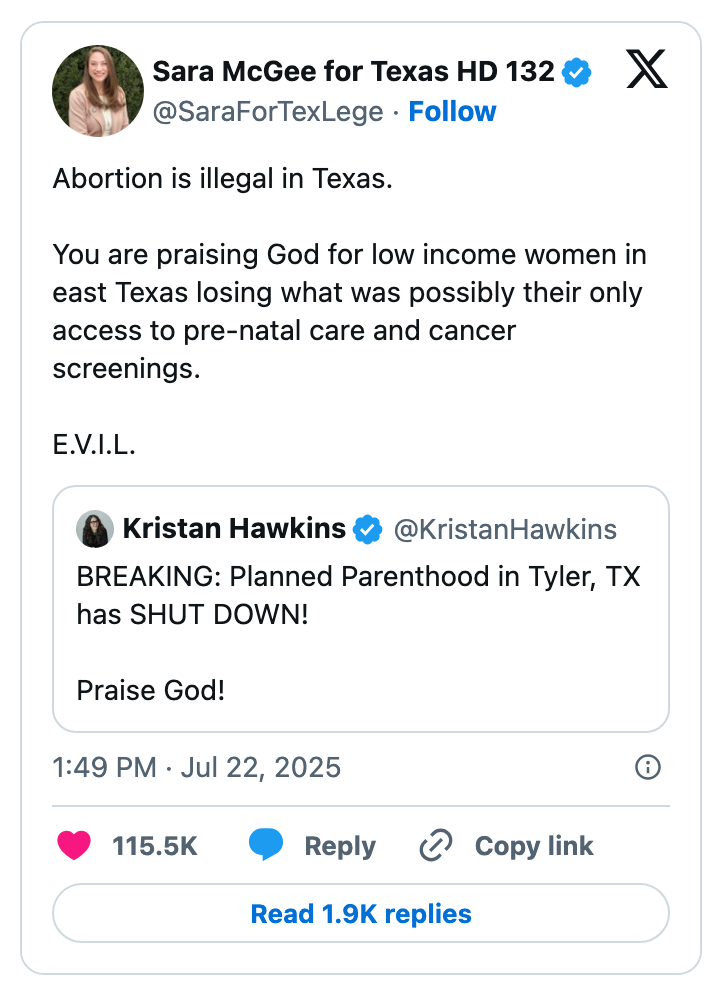
Task: Click the X logo icon
Action: (647, 71)
